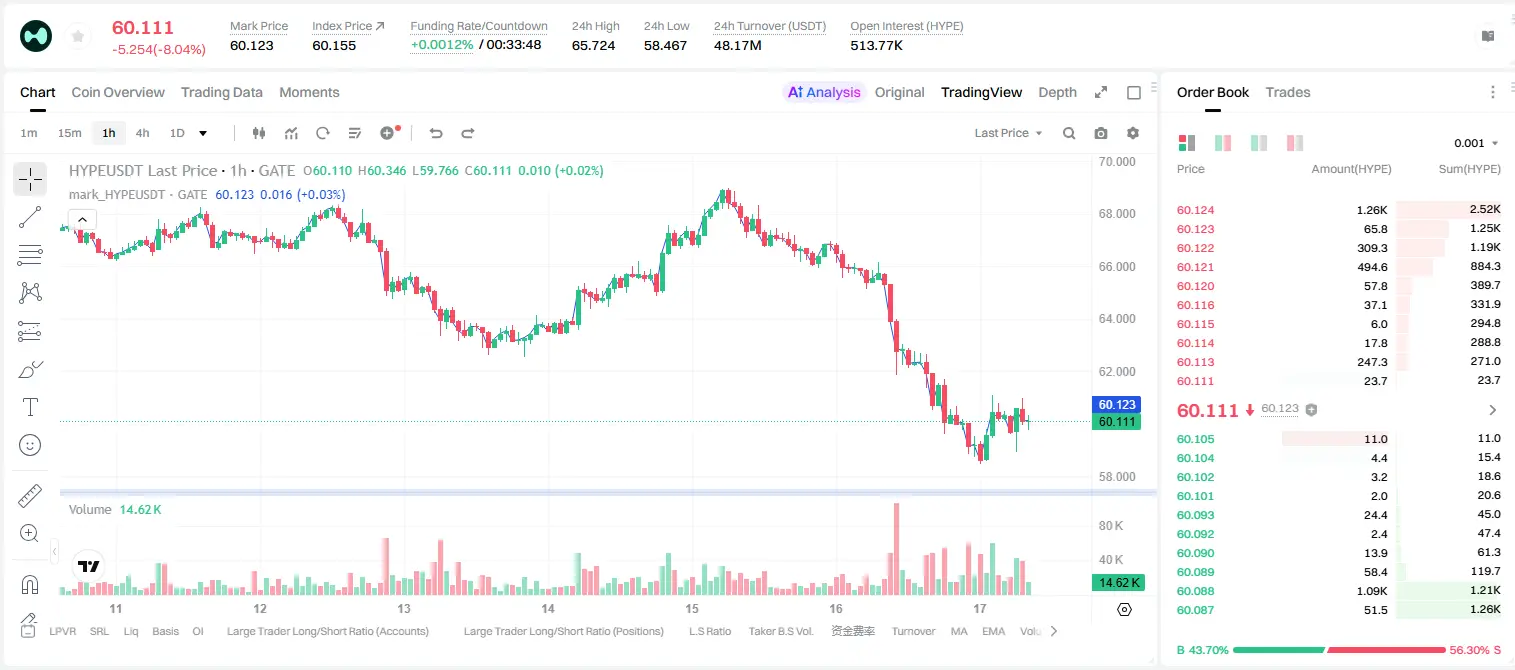Open chart settings gear icon
This screenshot has width=1515, height=670.
tap(1133, 133)
